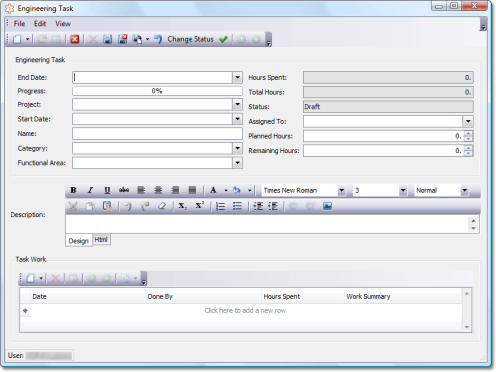
Task: Click the New document icon in main toolbar
Action: point(17,39)
